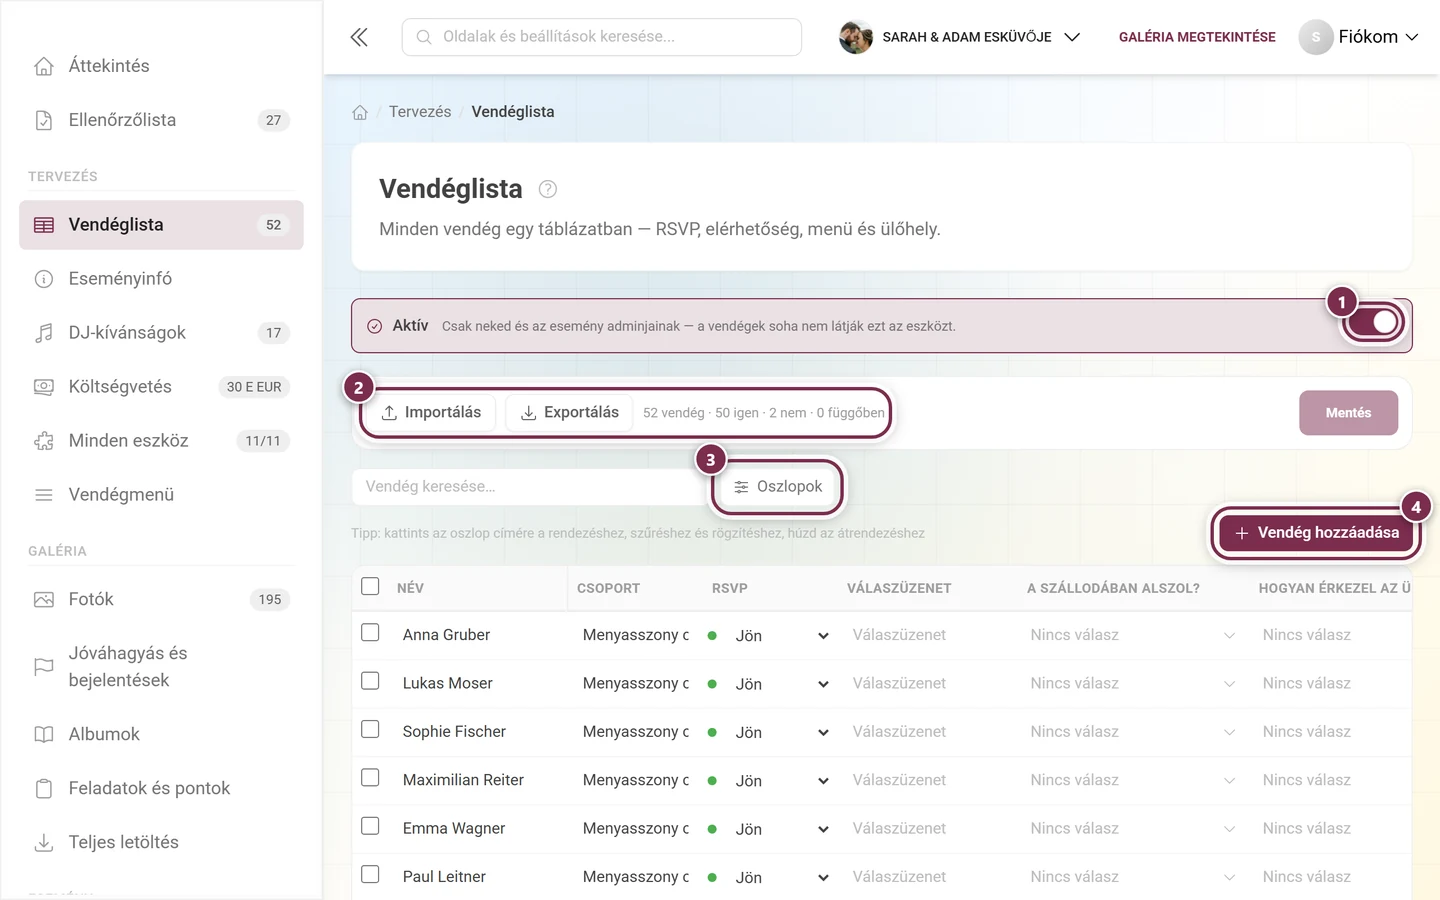Viewport: 1440px width, 900px height.
Task: Open DJ-kívánságok page
Action: pyautogui.click(x=161, y=333)
